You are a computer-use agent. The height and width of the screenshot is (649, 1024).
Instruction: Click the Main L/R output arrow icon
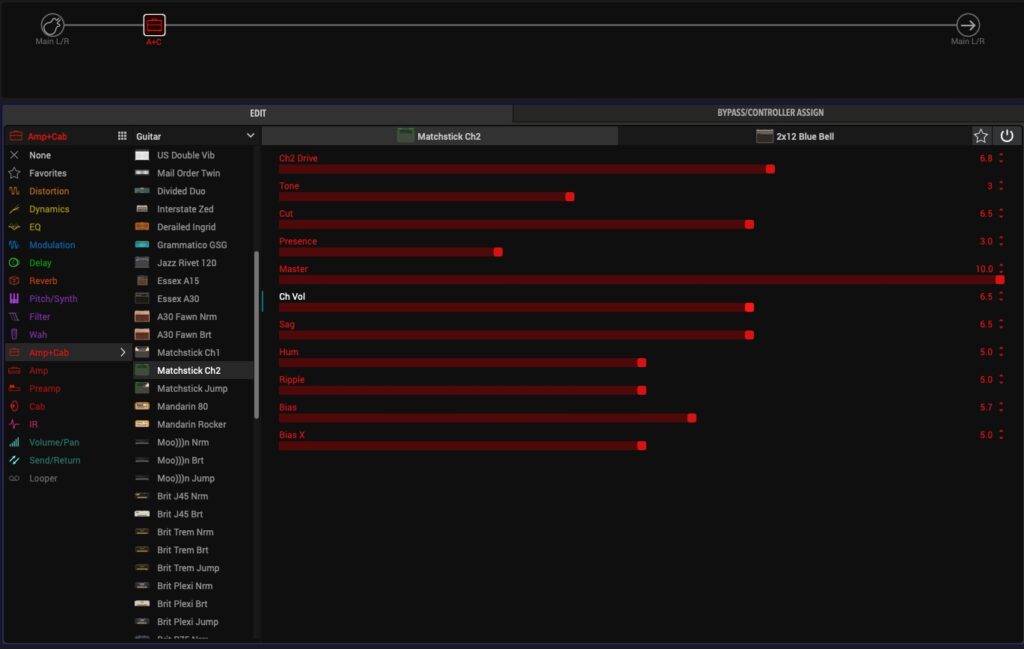pyautogui.click(x=967, y=25)
